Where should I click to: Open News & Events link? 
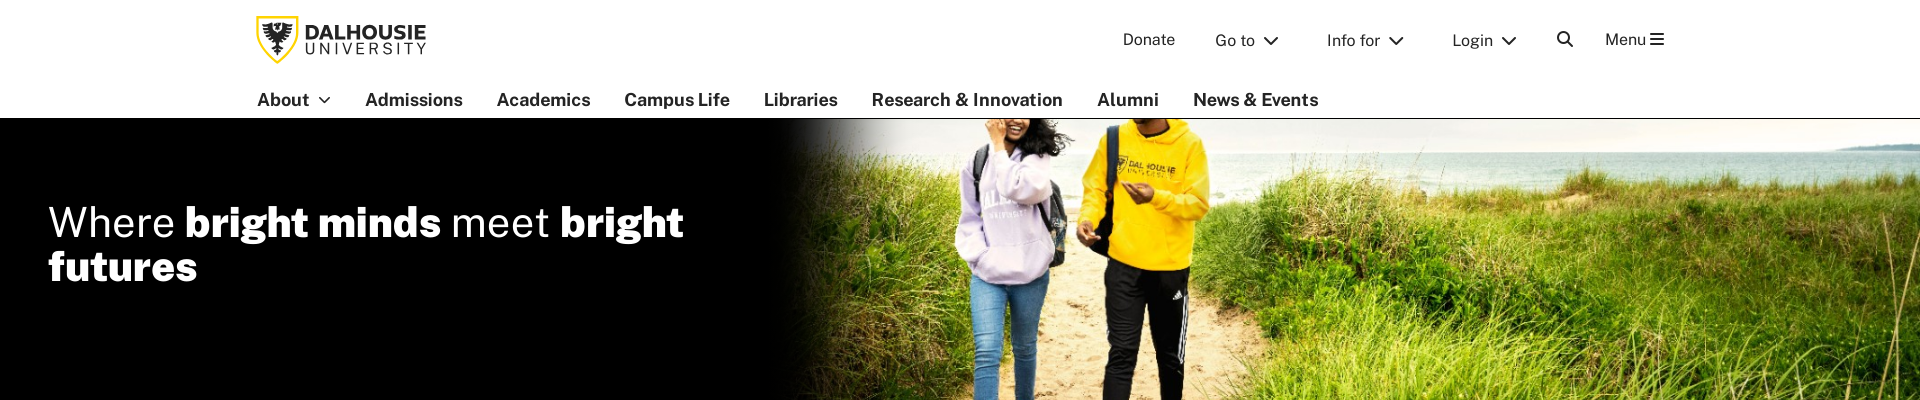[1256, 100]
